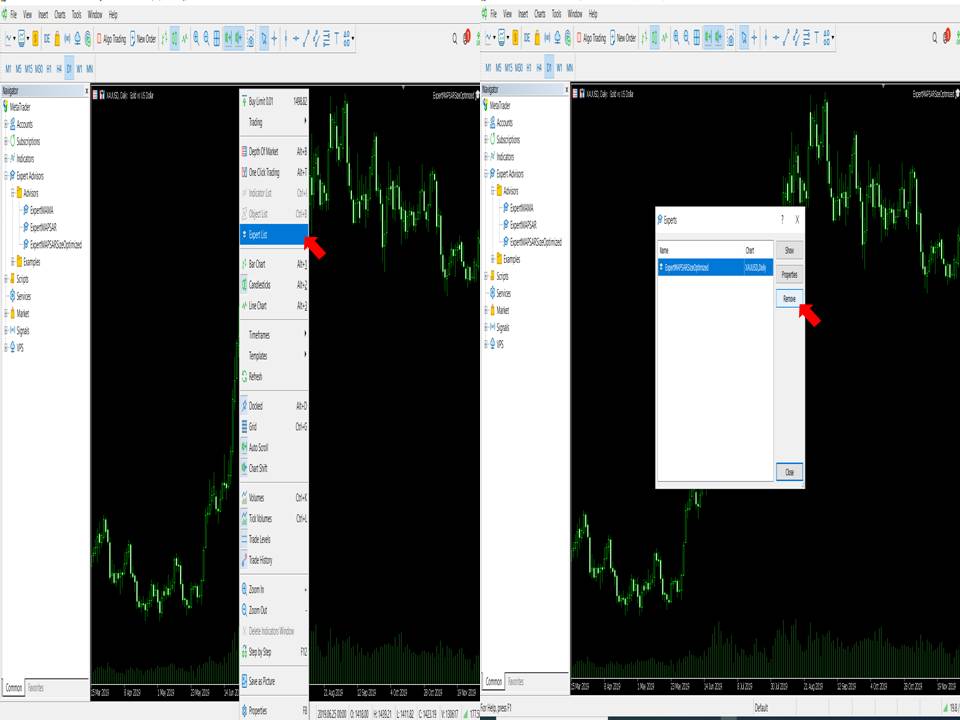Expand the Trading submenu
The image size is (960, 720).
257,122
